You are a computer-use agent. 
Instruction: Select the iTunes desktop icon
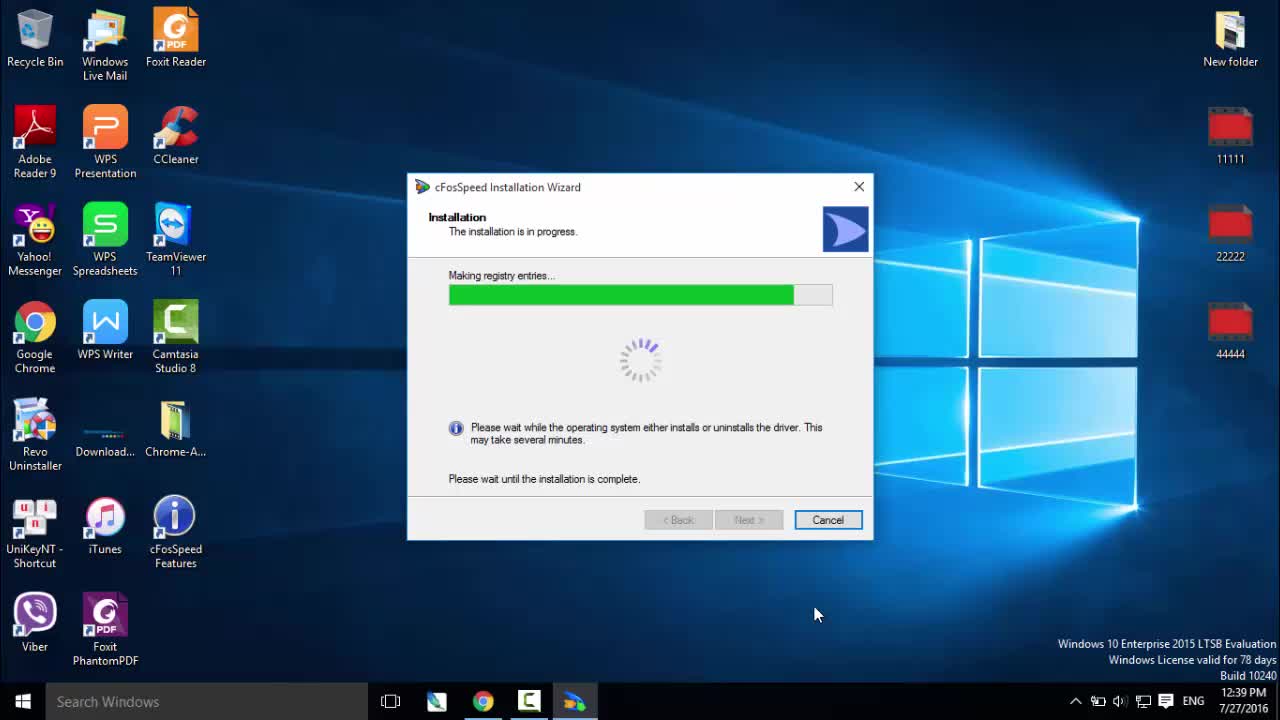[x=105, y=526]
